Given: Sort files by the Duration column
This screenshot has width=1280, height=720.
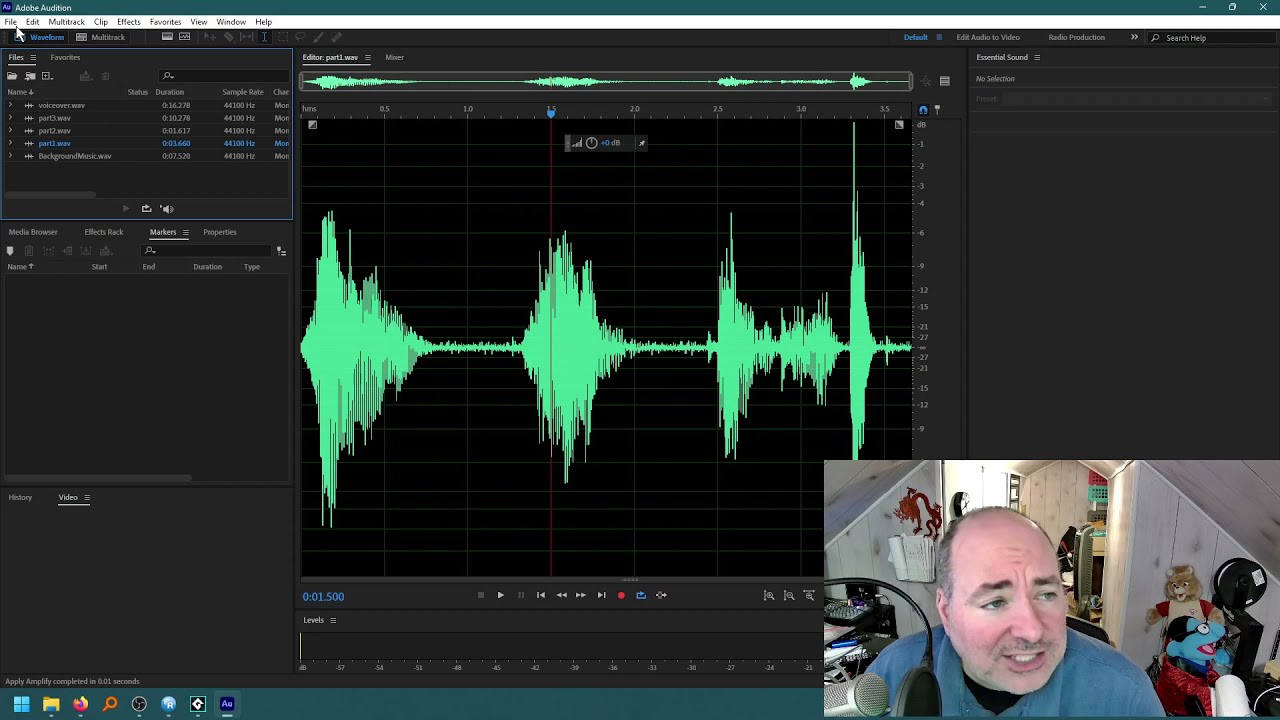Looking at the screenshot, I should click(x=169, y=92).
